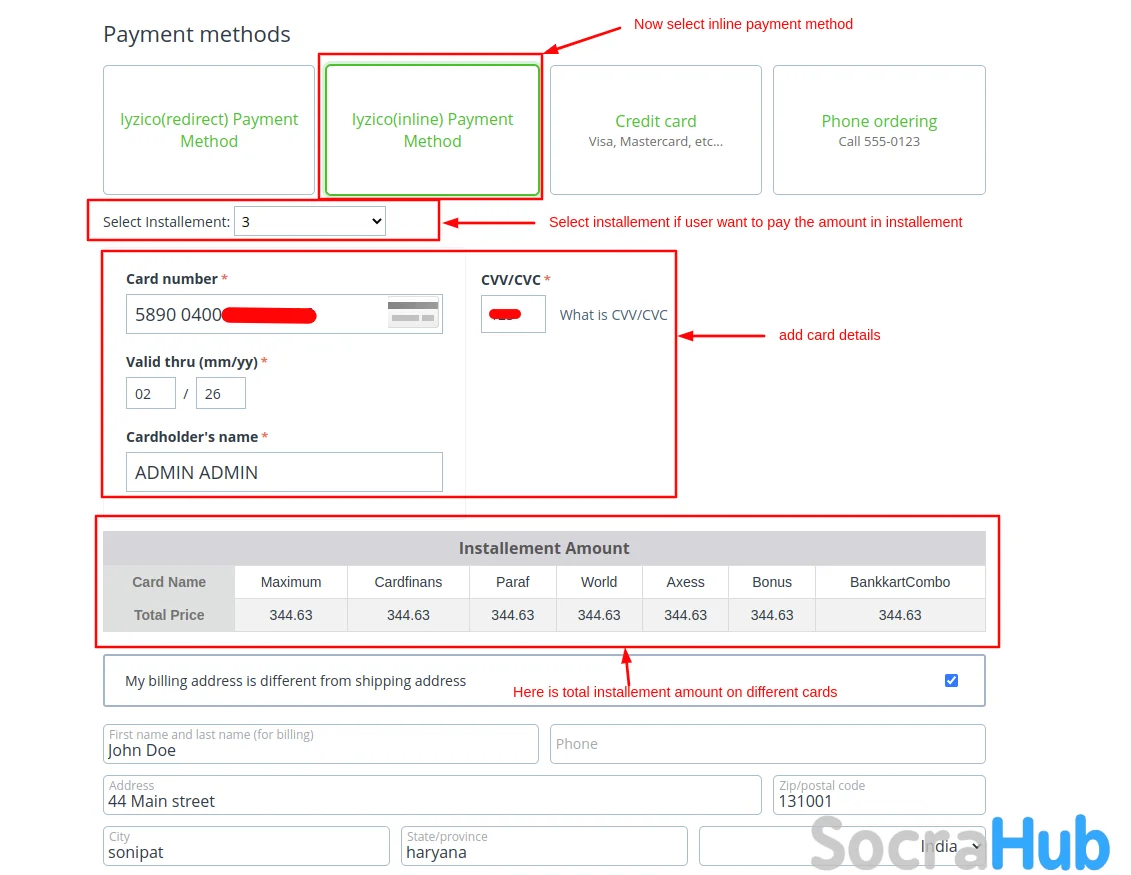Click the Phone input field
This screenshot has height=875, width=1131.
767,744
